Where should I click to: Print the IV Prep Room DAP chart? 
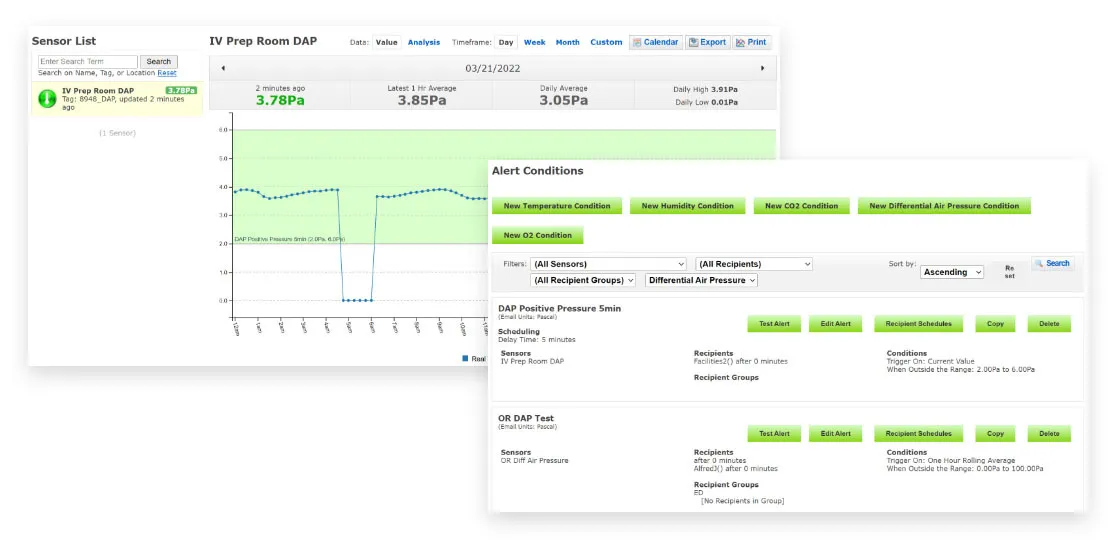[752, 42]
